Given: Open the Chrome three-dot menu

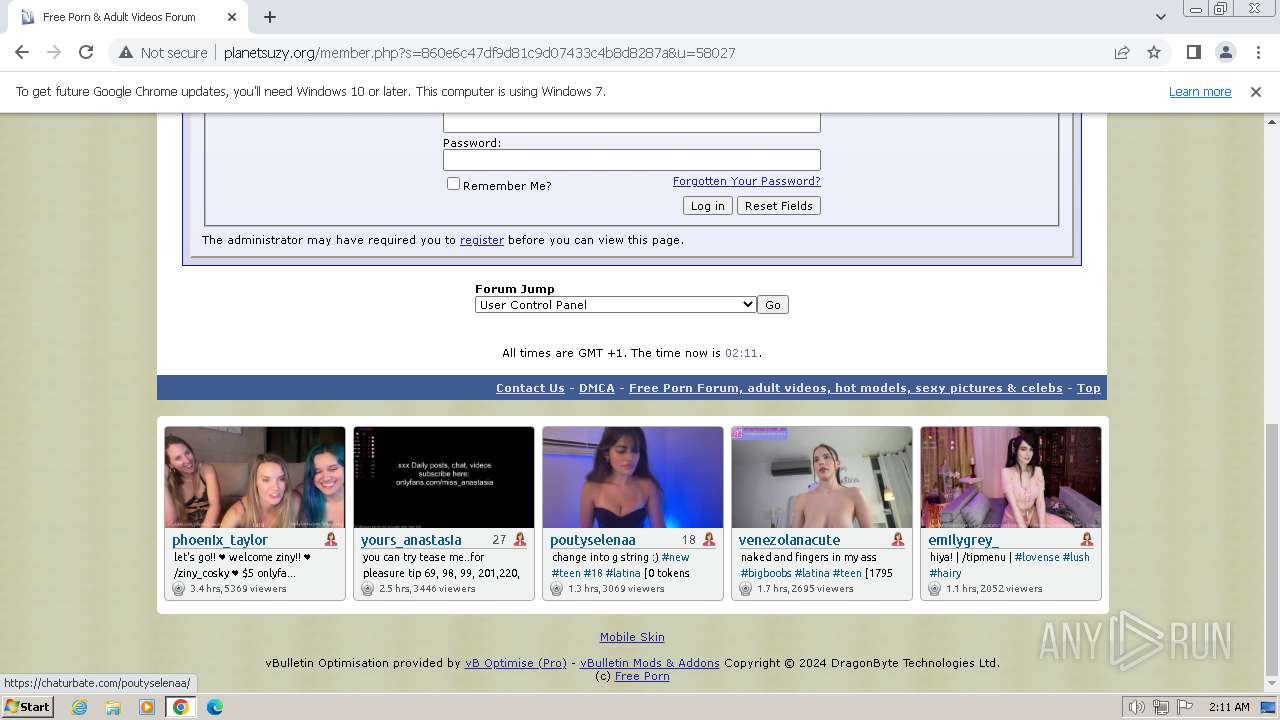Looking at the screenshot, I should tap(1257, 52).
